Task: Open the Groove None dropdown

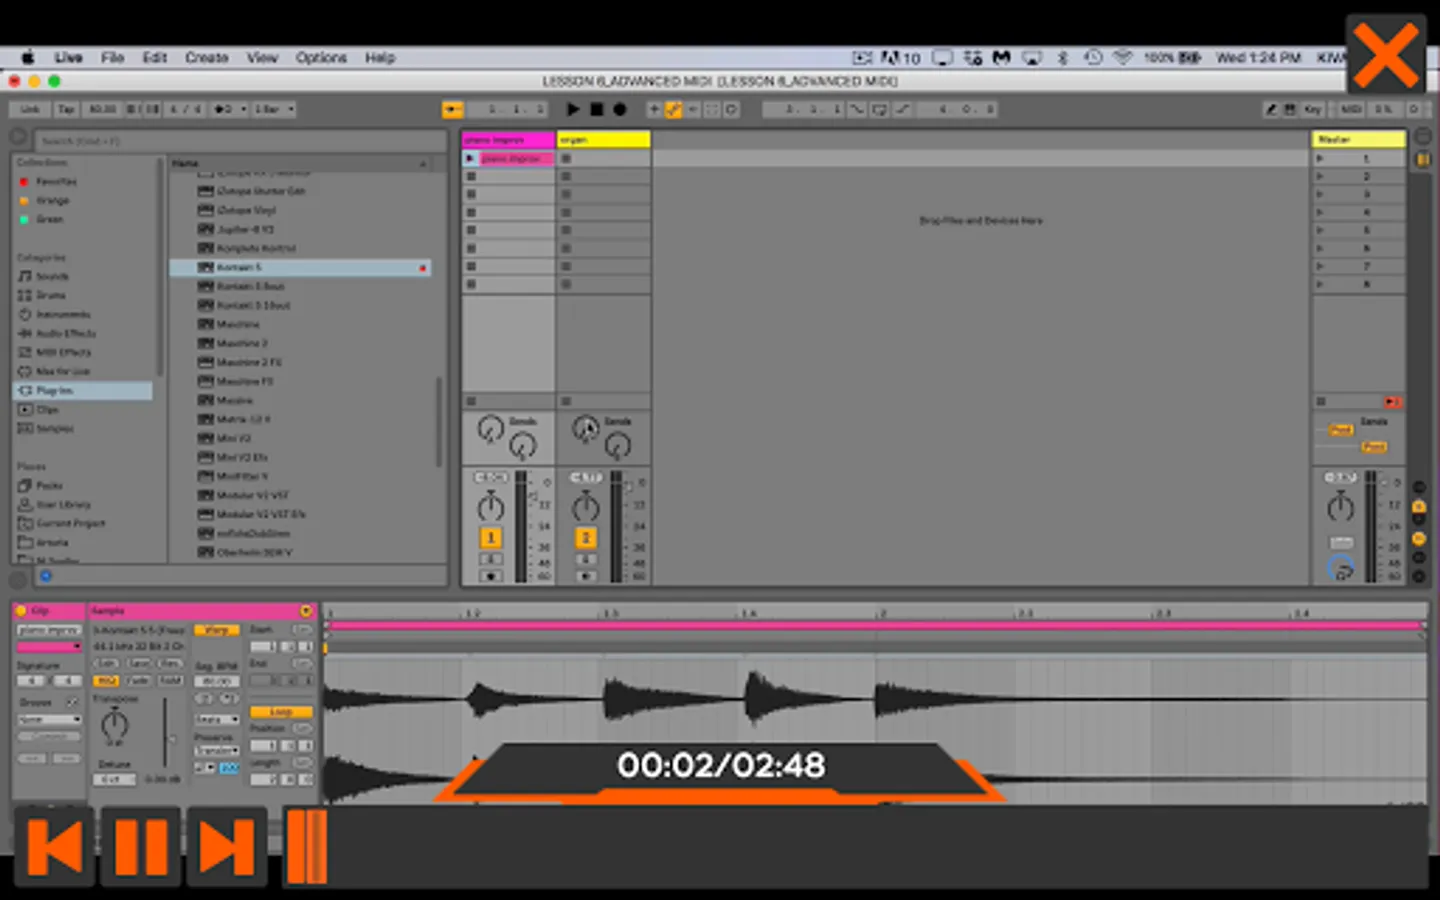Action: coord(49,720)
